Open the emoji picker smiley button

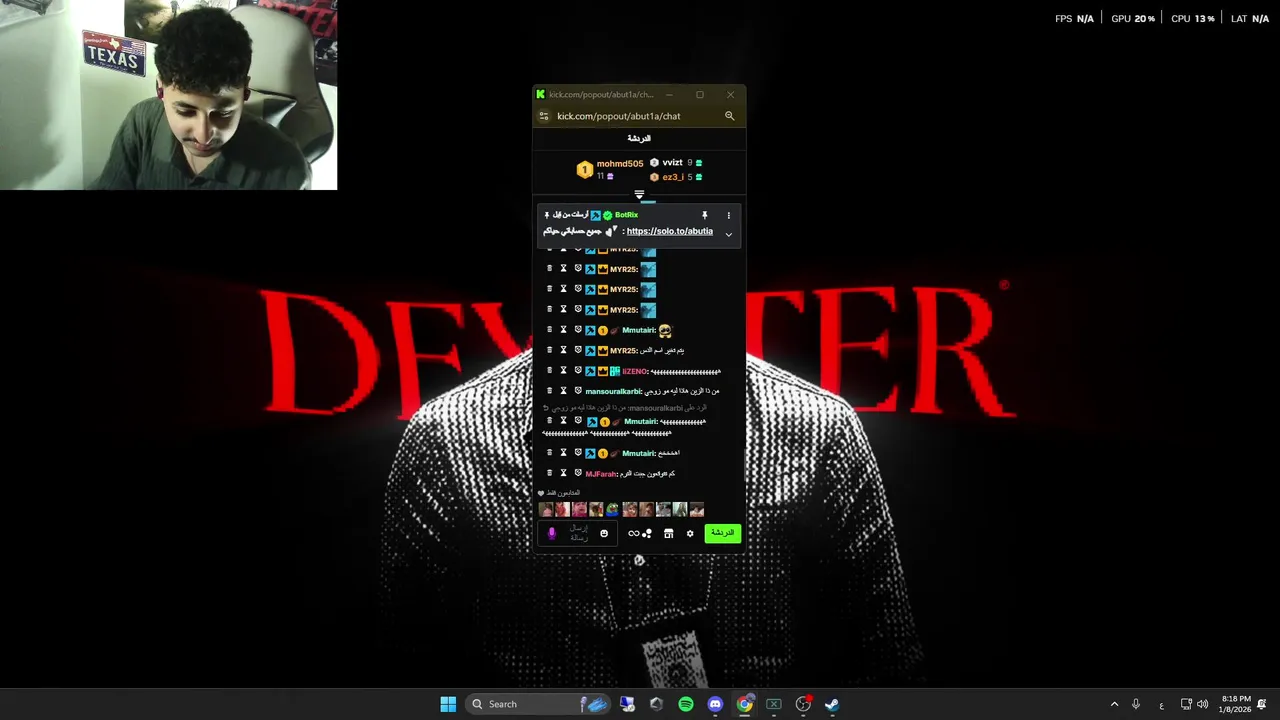[604, 533]
